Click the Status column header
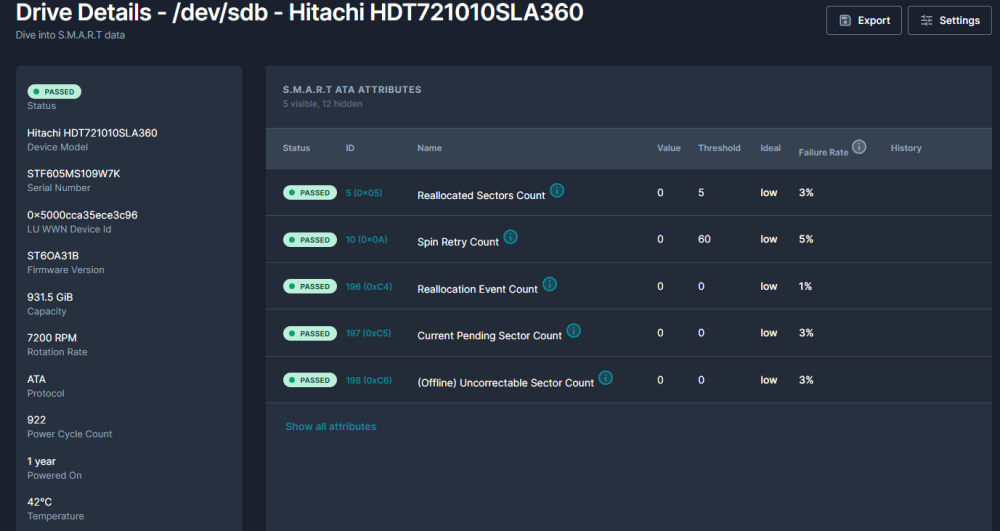1000x531 pixels. click(296, 148)
